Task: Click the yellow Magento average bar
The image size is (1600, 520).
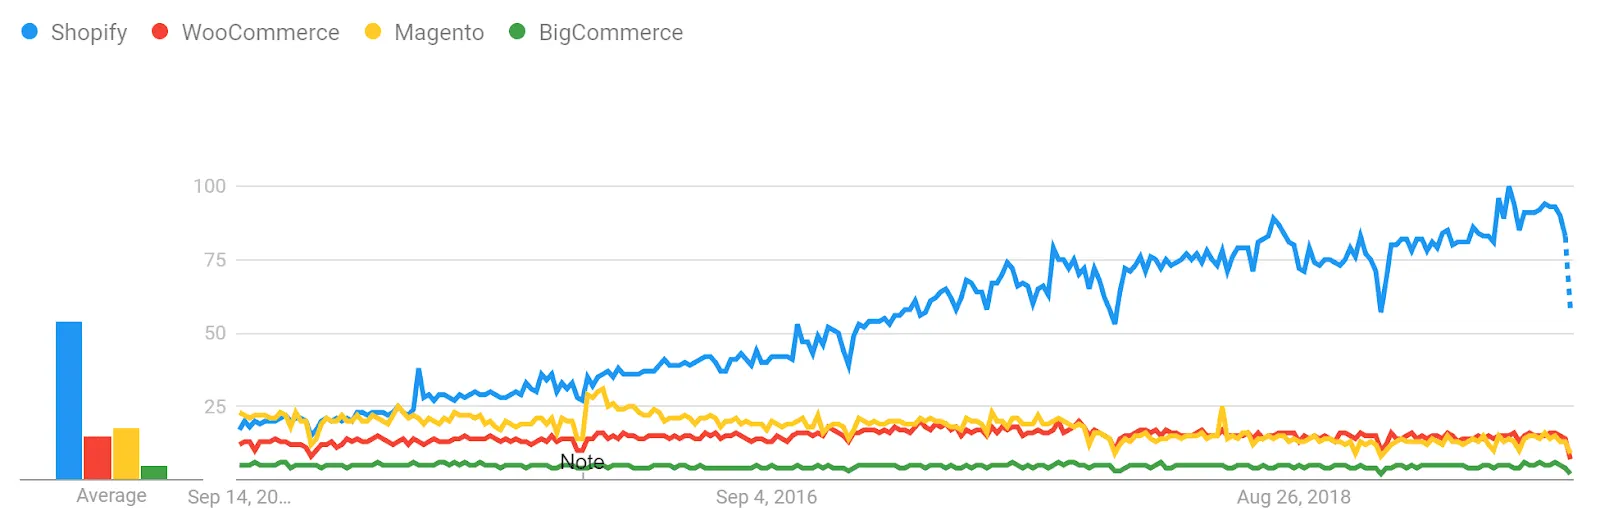Action: [x=126, y=453]
